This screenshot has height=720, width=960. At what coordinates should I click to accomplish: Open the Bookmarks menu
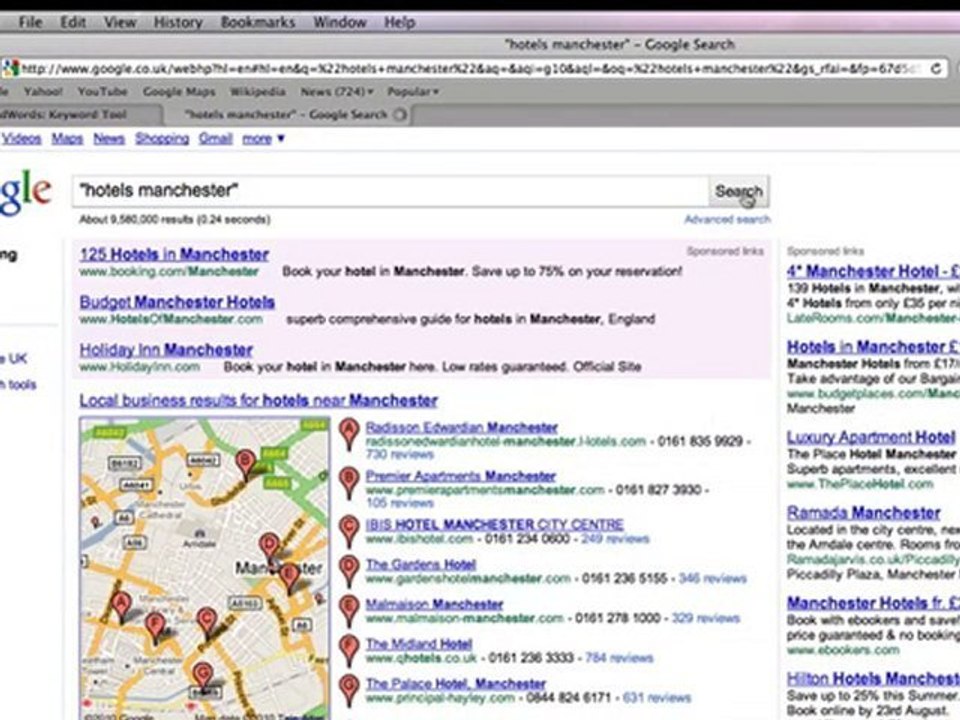tap(258, 23)
